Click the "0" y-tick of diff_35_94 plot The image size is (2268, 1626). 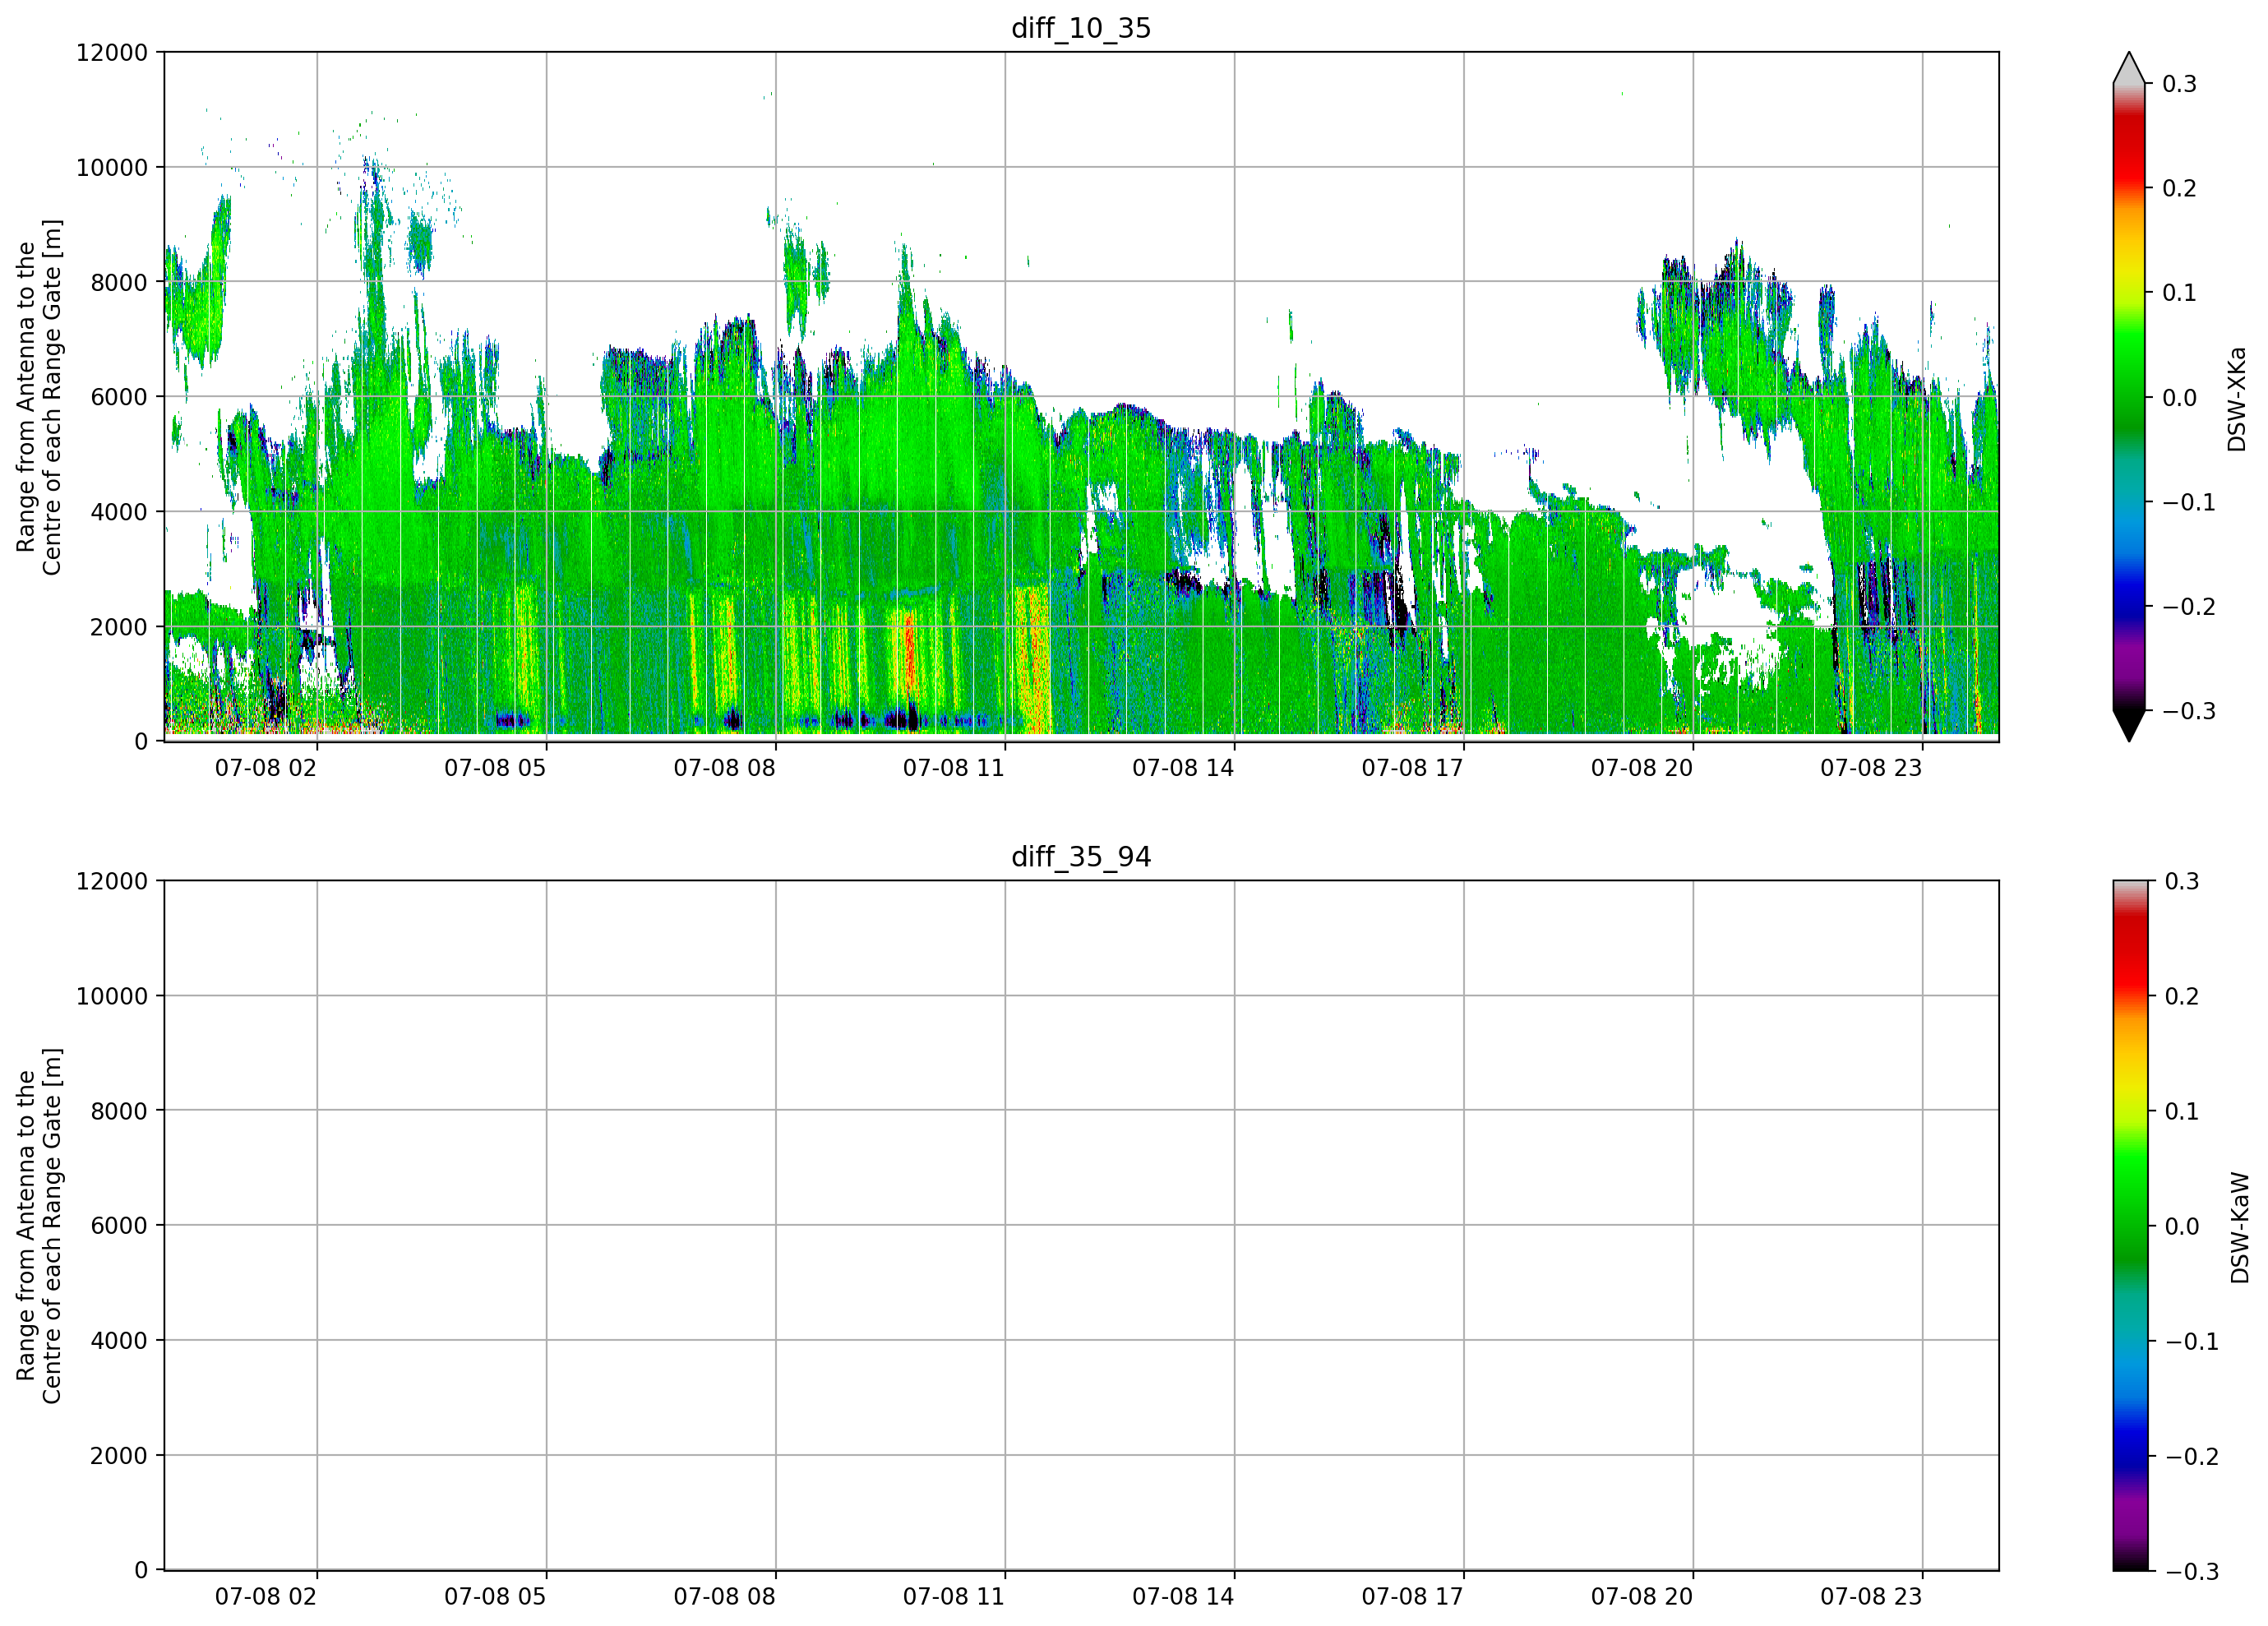coord(141,1570)
